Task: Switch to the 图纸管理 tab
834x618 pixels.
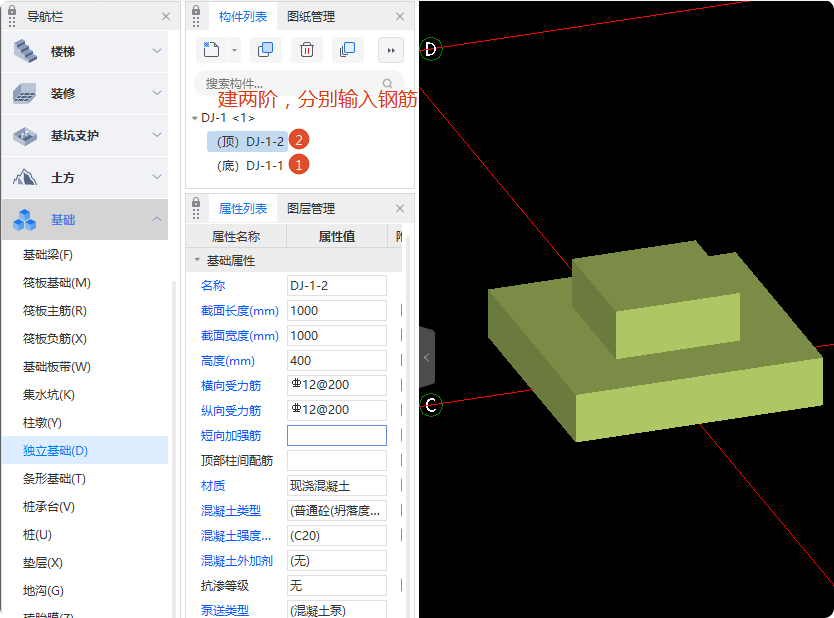Action: tap(311, 16)
